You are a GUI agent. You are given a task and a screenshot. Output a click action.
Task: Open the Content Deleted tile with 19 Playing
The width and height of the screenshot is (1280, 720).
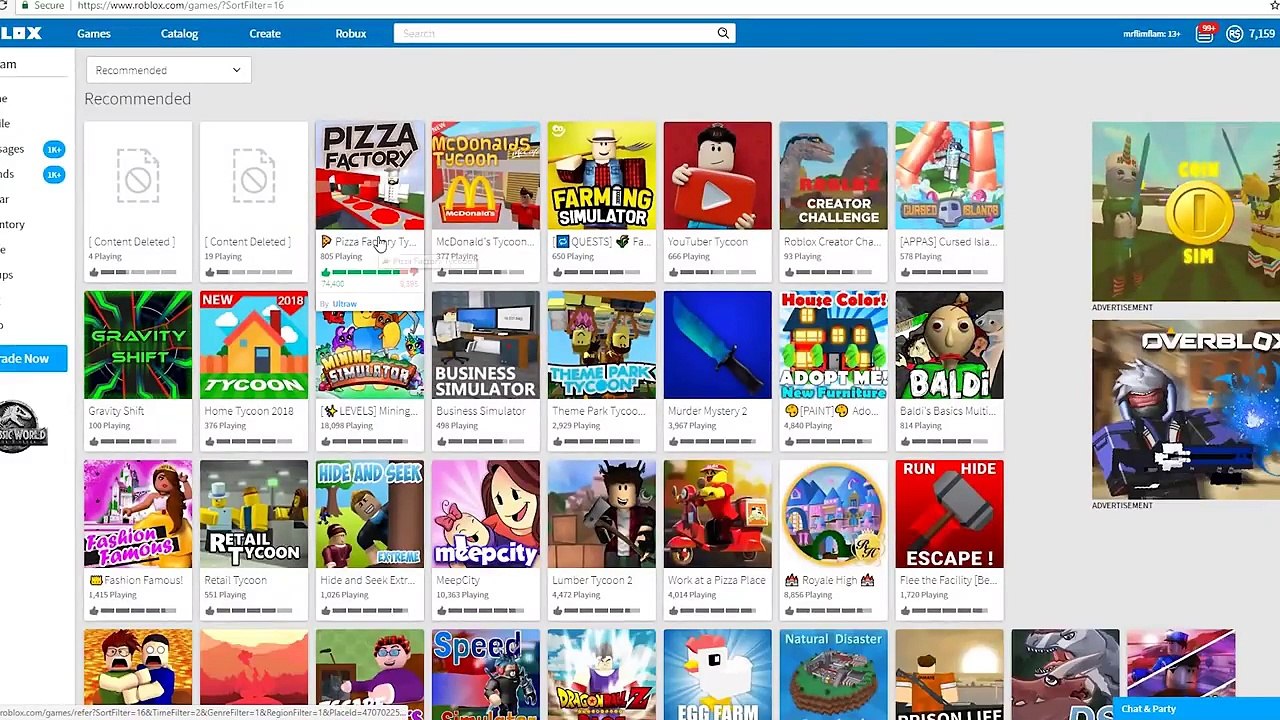254,200
